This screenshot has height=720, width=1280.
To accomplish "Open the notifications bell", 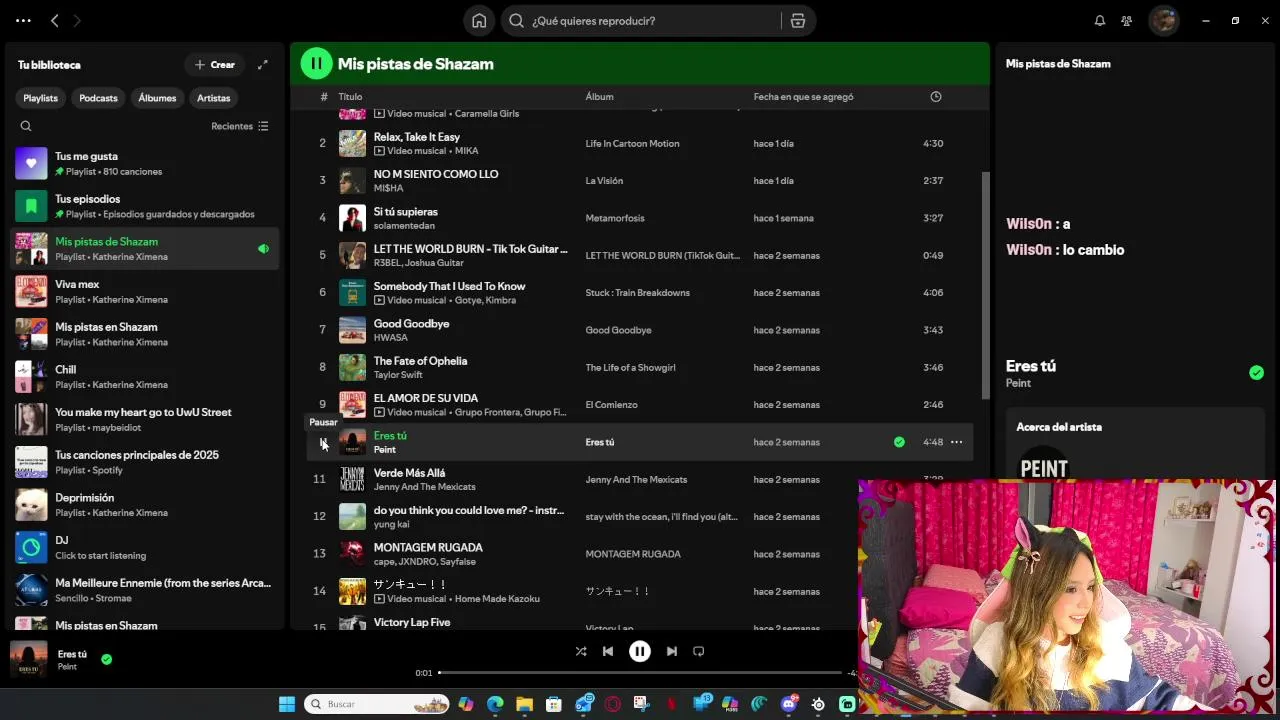I will 1100,21.
